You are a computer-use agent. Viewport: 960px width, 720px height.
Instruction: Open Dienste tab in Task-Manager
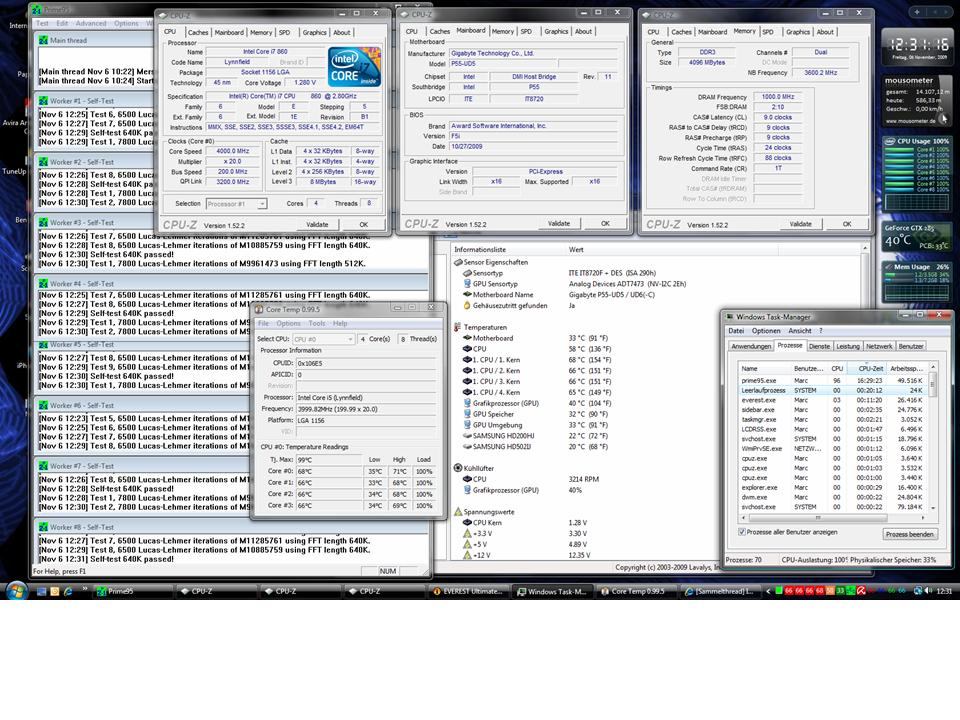tap(819, 346)
